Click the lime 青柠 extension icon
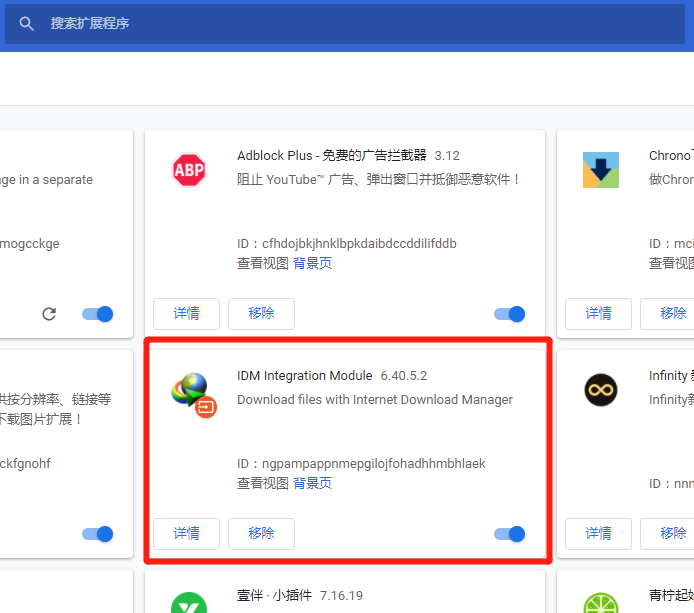Image resolution: width=694 pixels, height=613 pixels. click(601, 603)
